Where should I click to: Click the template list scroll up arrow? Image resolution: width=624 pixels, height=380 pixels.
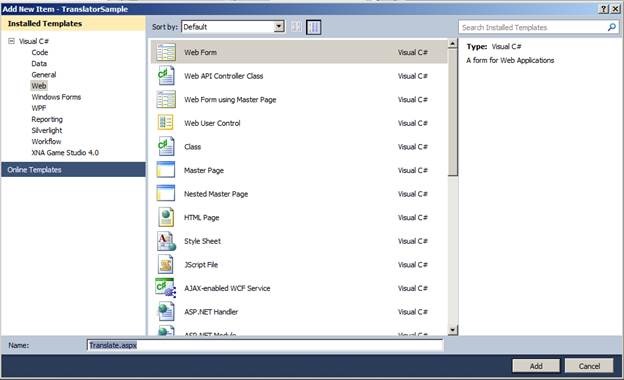452,44
